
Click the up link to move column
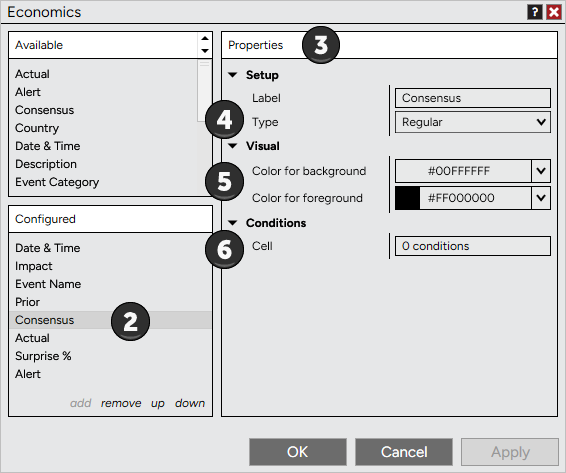pos(158,403)
